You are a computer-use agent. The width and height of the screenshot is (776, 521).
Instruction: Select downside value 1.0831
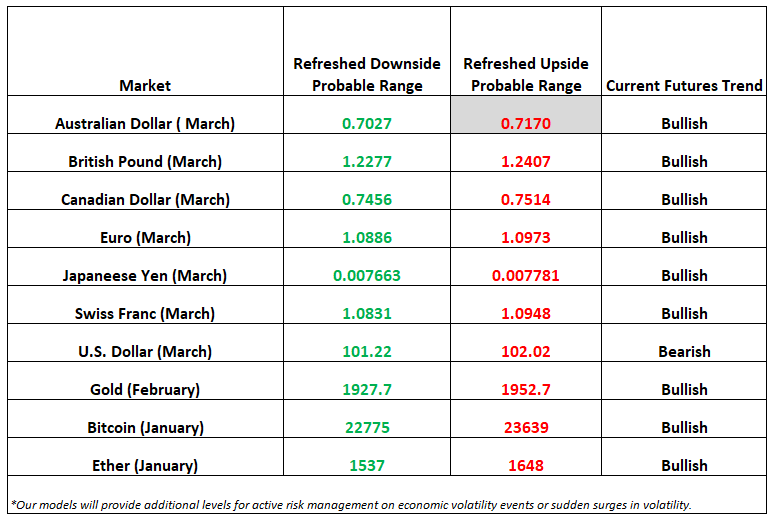367,313
